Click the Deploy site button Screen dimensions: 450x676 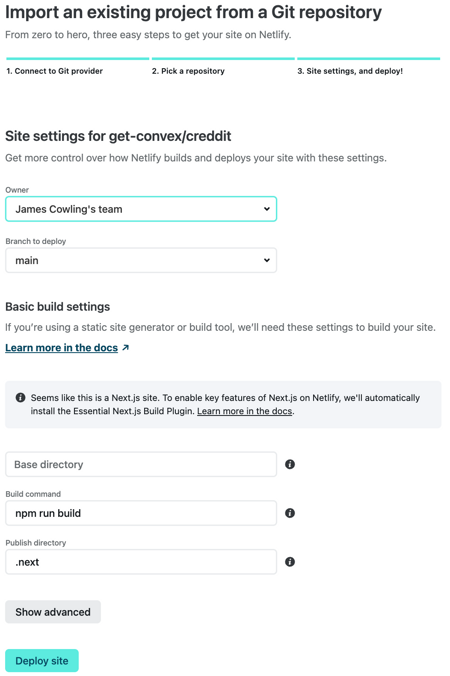[x=42, y=660]
